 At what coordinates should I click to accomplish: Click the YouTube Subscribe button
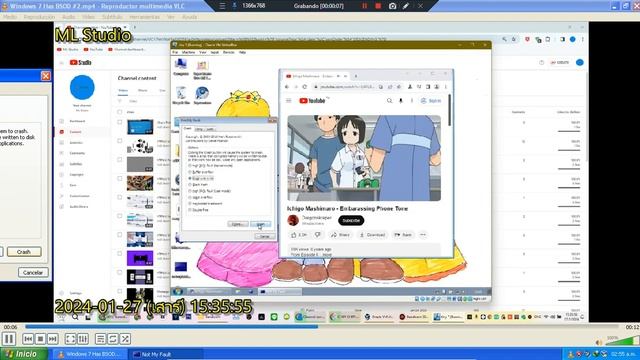pos(351,220)
